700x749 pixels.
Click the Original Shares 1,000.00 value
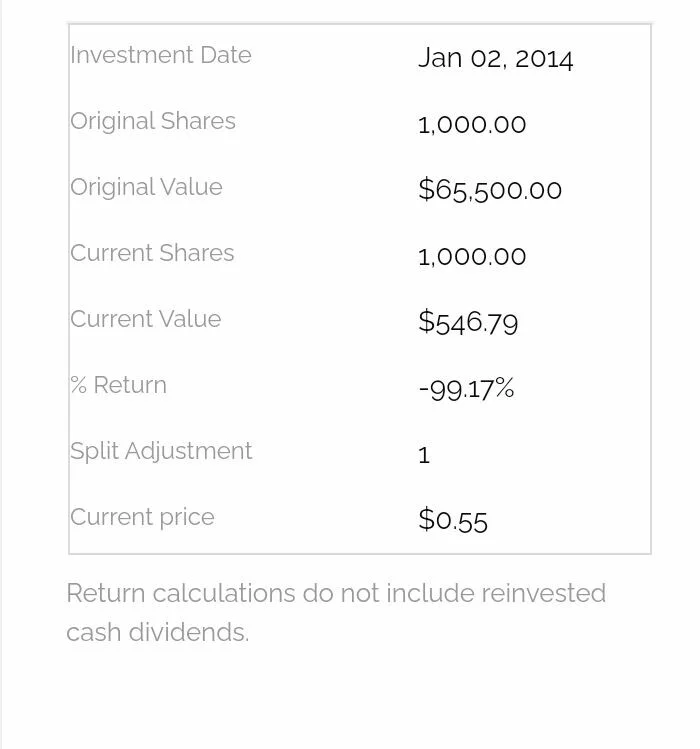[x=472, y=125]
